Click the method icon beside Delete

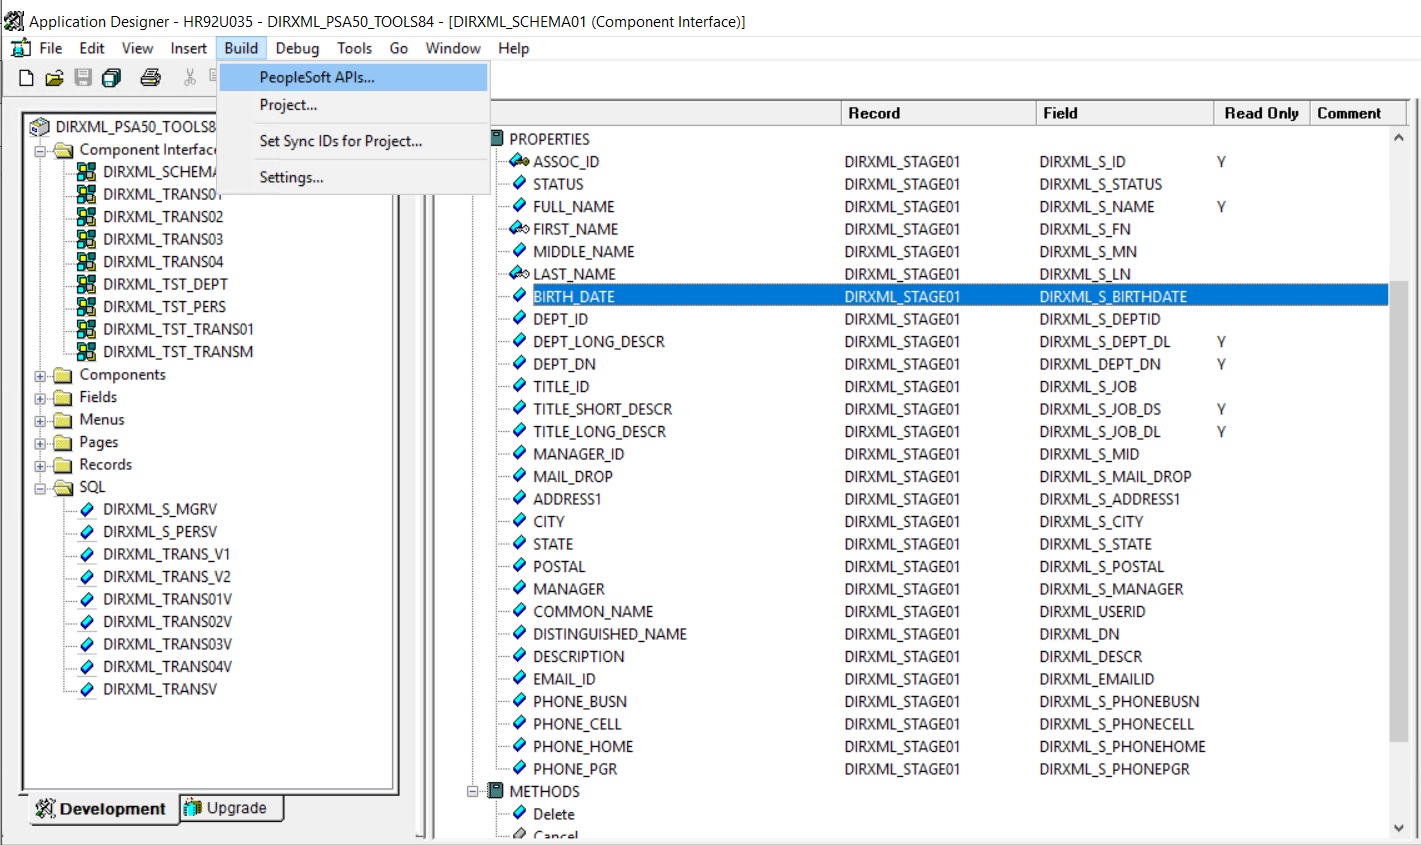click(x=519, y=813)
